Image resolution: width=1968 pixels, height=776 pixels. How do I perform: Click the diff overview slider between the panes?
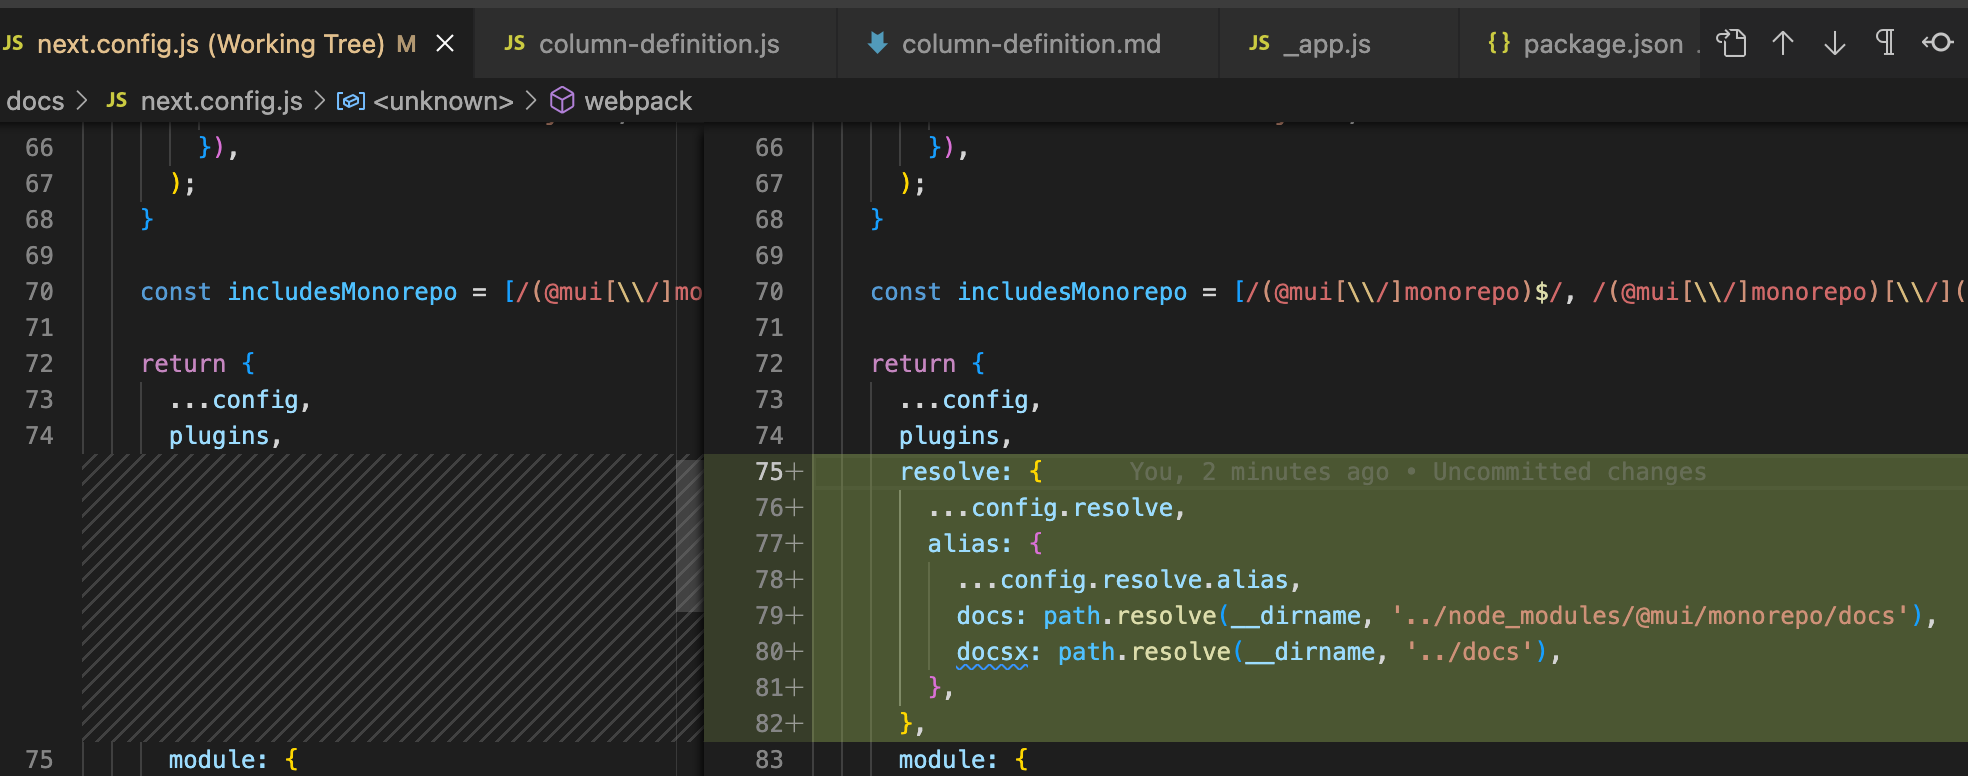(690, 535)
